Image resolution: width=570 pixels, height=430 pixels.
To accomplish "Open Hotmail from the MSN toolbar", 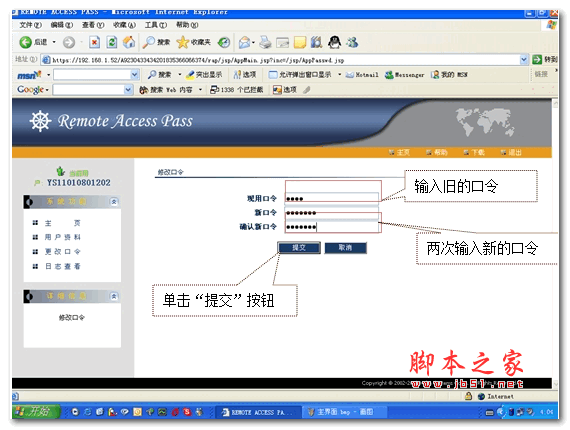I will click(362, 75).
